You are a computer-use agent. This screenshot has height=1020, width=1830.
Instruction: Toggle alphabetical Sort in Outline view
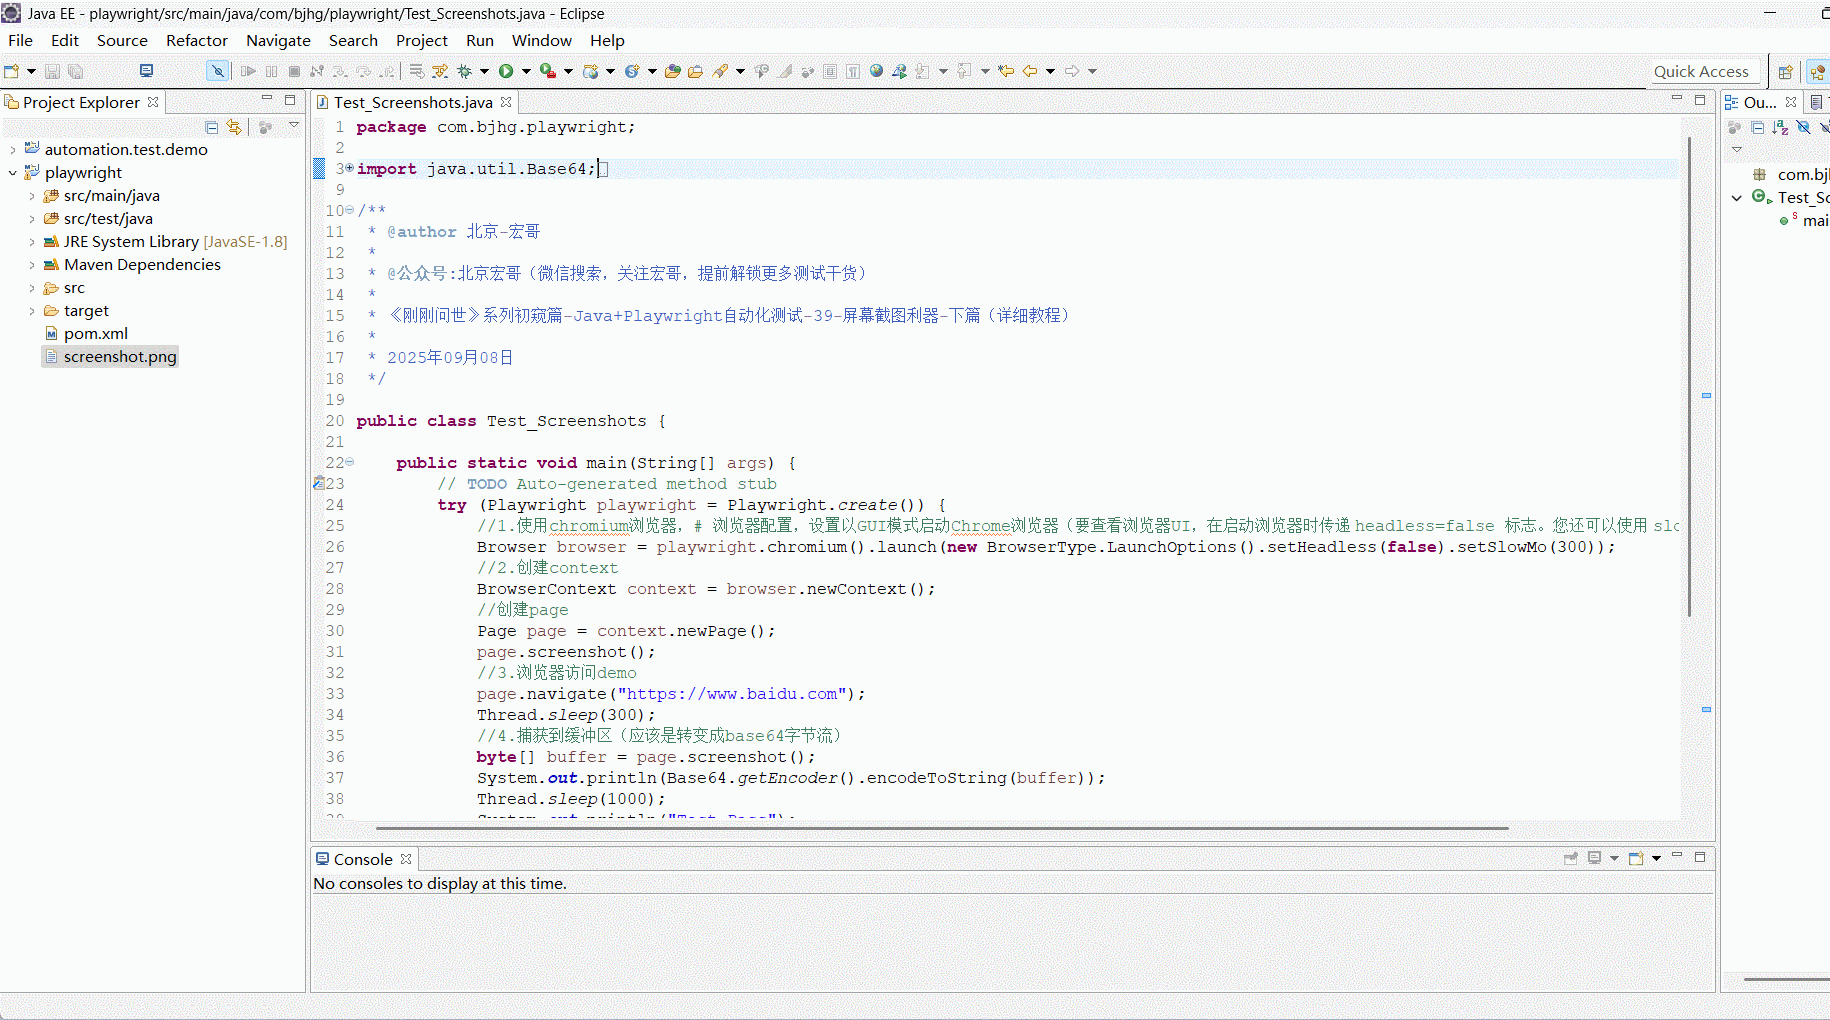1780,127
